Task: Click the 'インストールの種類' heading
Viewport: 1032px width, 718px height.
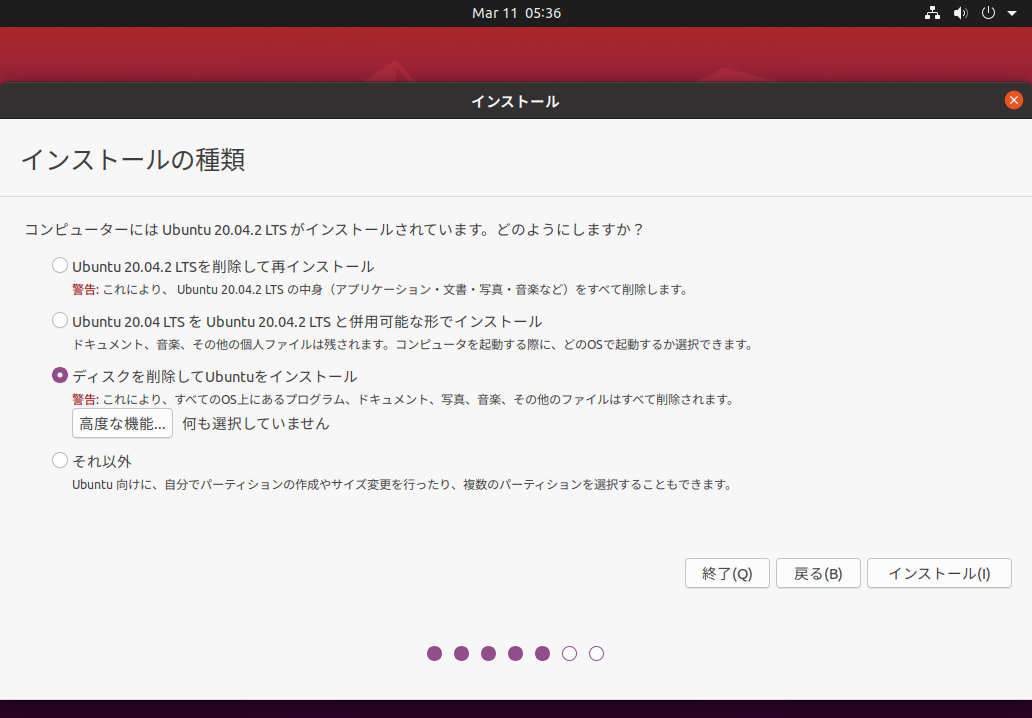Action: pos(134,160)
